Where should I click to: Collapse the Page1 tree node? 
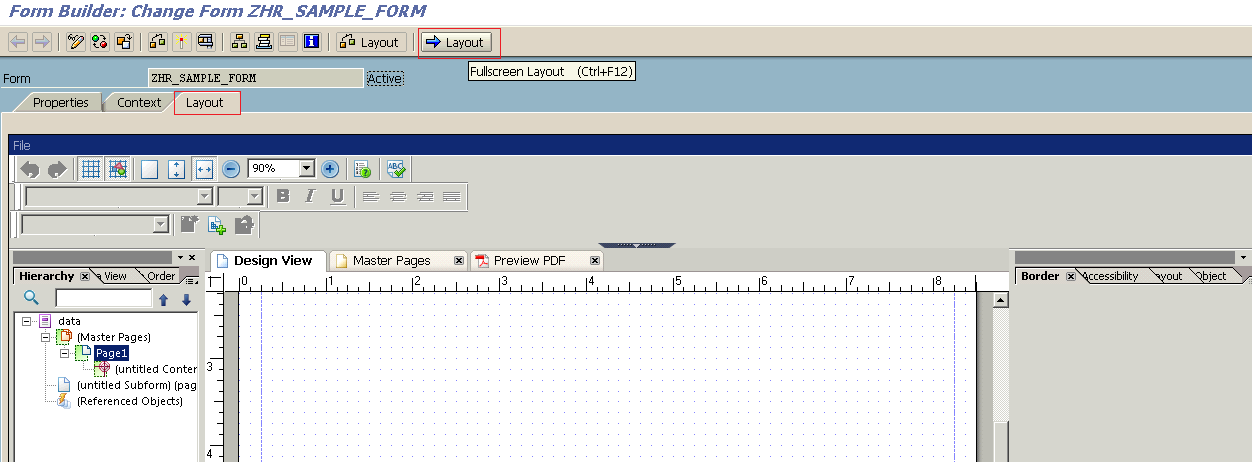[65, 353]
